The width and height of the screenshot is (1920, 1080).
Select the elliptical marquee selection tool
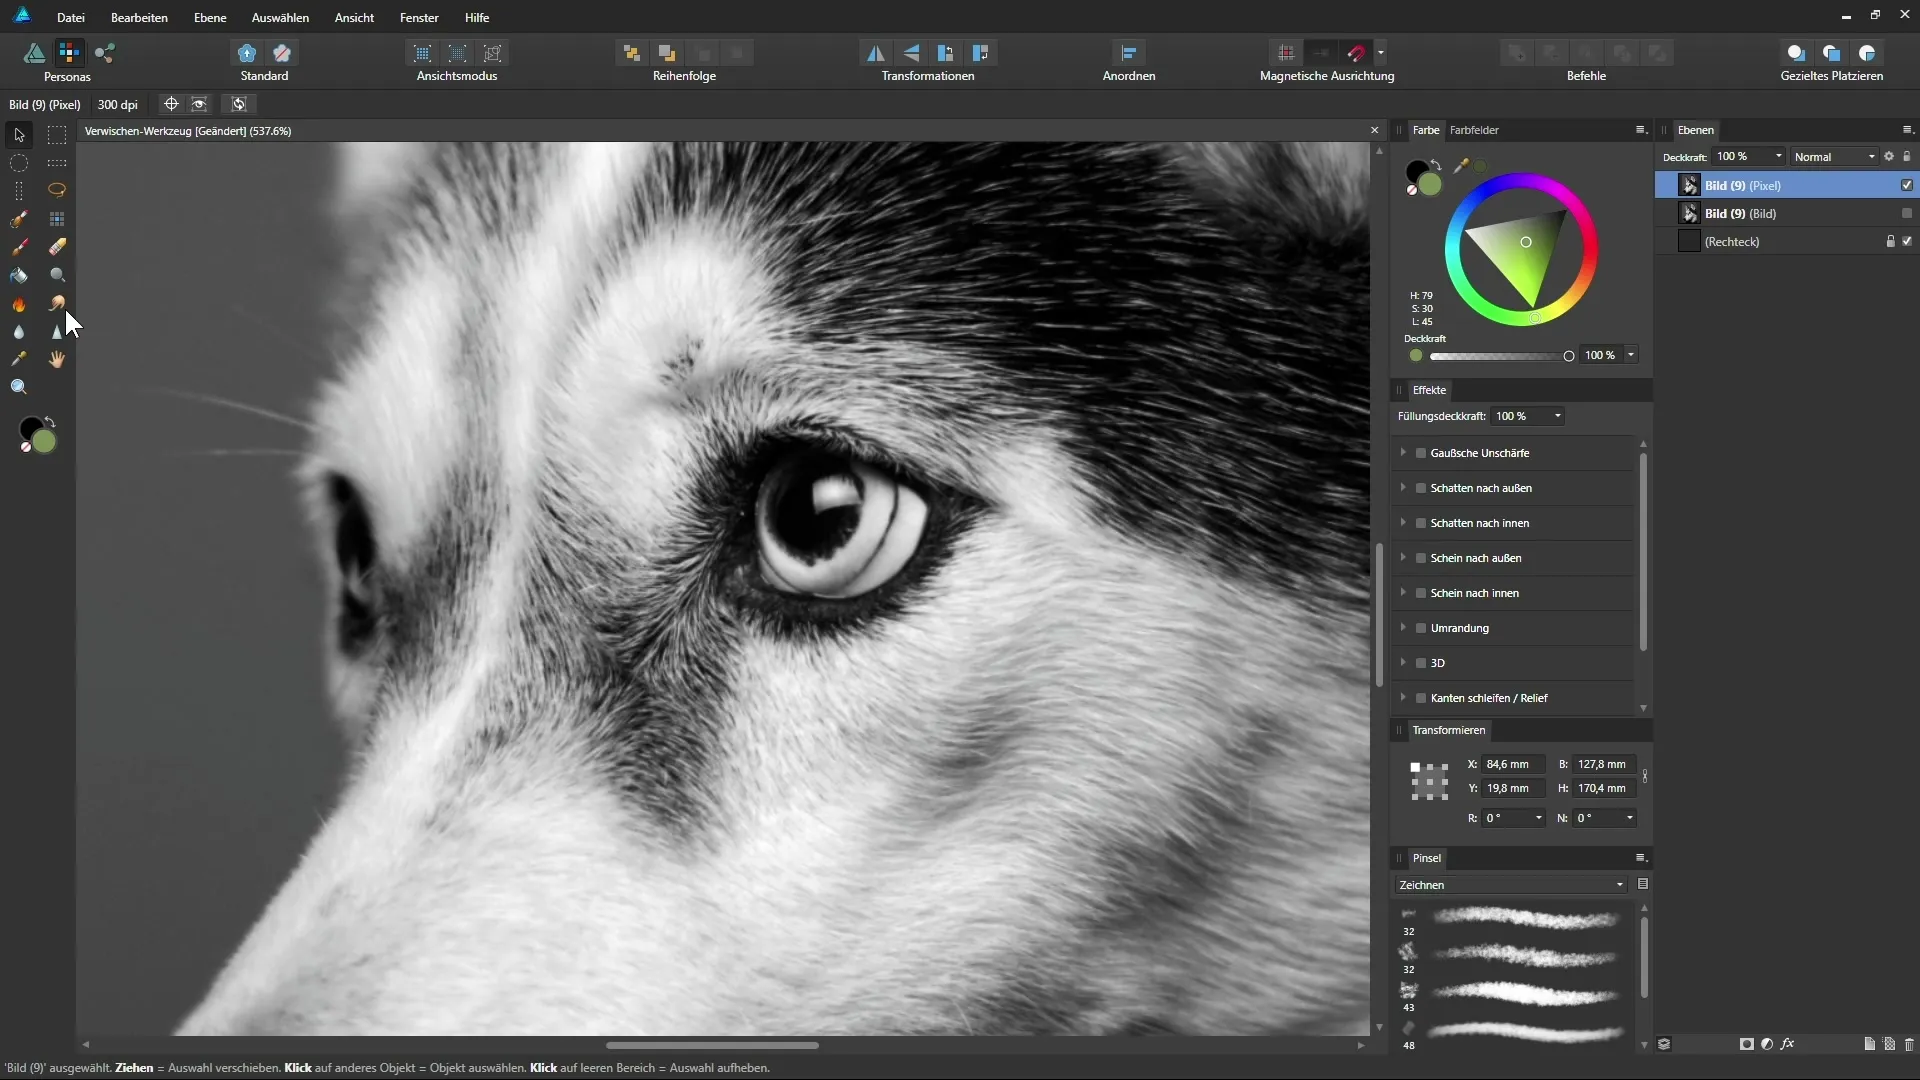click(x=19, y=163)
